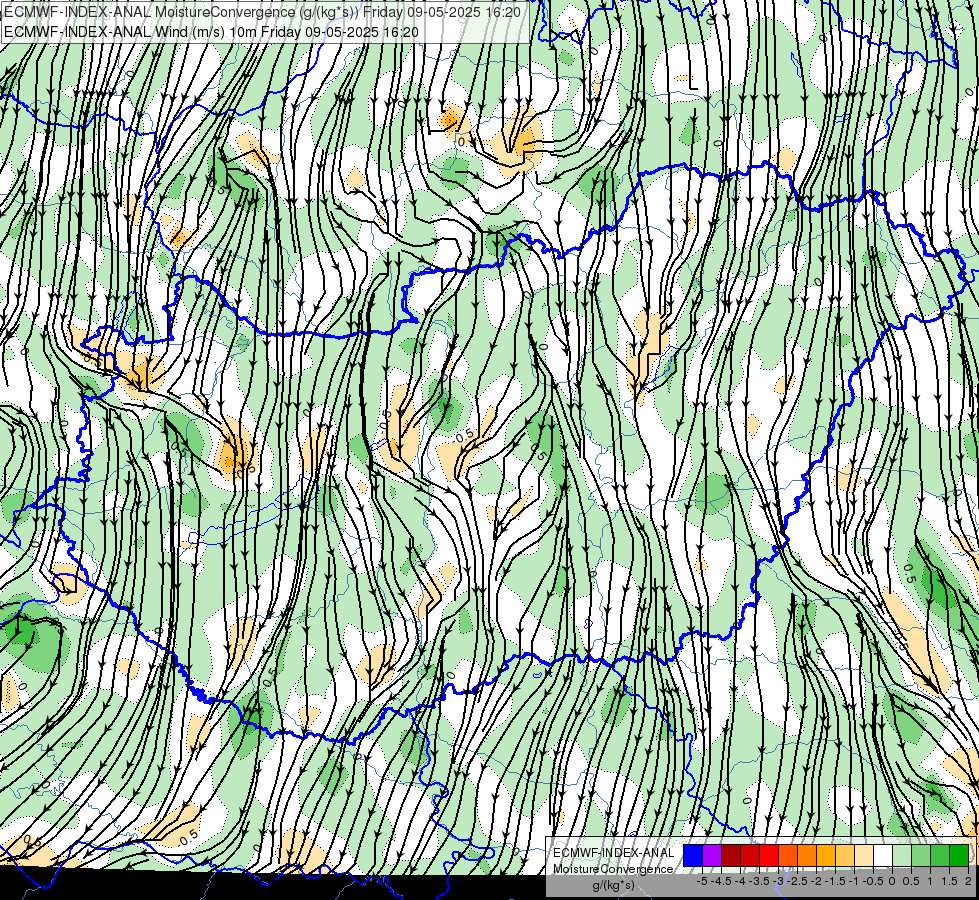The height and width of the screenshot is (900, 979).
Task: Click the -2.5 legend scale value
Action: (x=797, y=881)
